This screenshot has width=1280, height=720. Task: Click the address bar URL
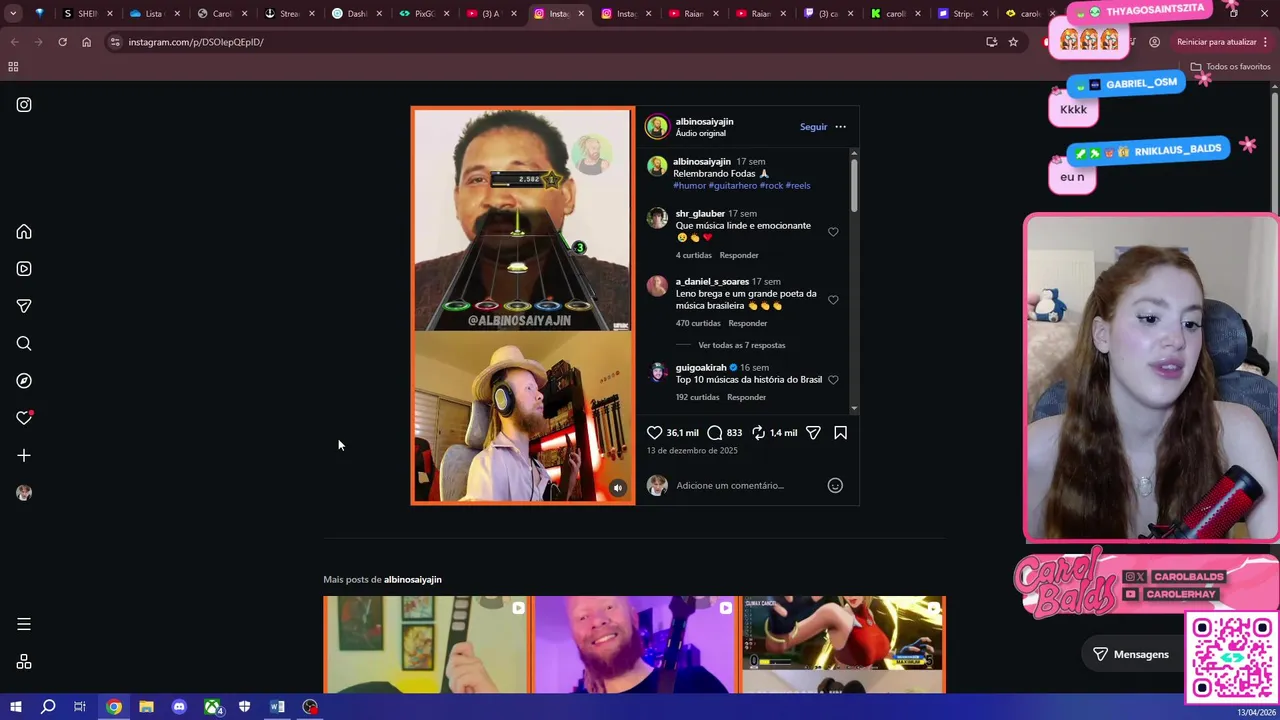(196, 42)
